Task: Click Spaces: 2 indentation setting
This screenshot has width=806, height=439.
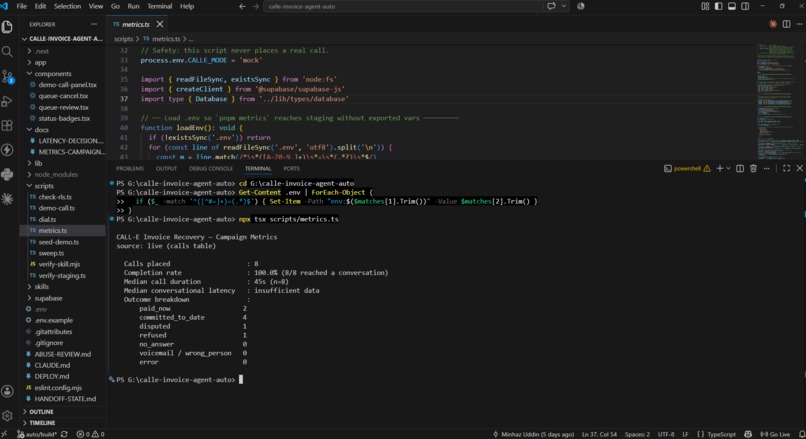Action: click(x=637, y=434)
